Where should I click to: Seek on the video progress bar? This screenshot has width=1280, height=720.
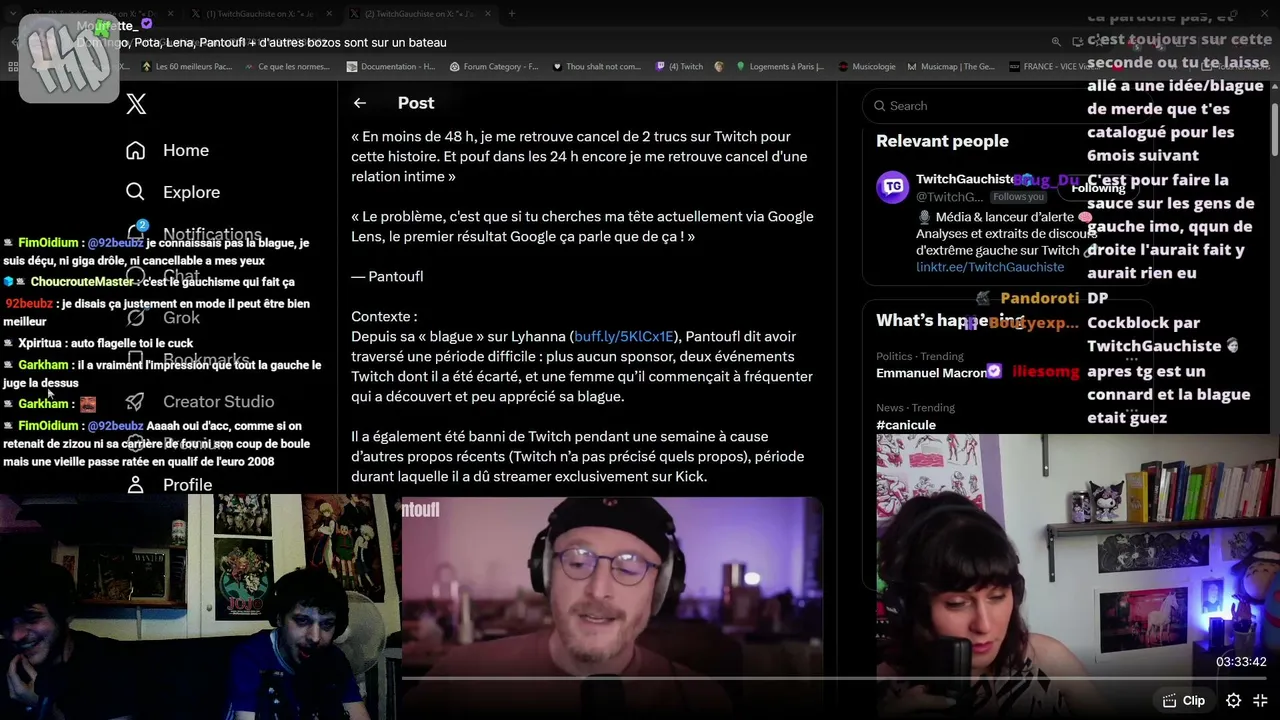click(834, 677)
